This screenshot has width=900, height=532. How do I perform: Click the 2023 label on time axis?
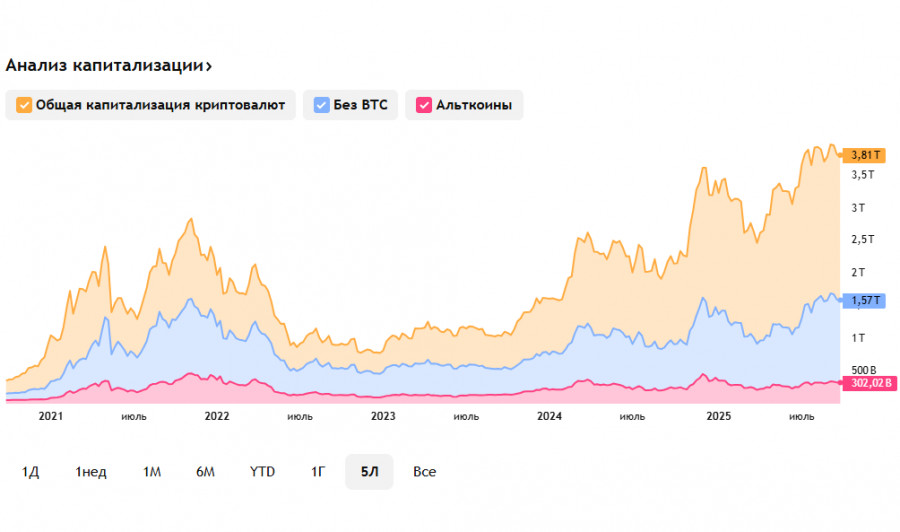pos(382,416)
